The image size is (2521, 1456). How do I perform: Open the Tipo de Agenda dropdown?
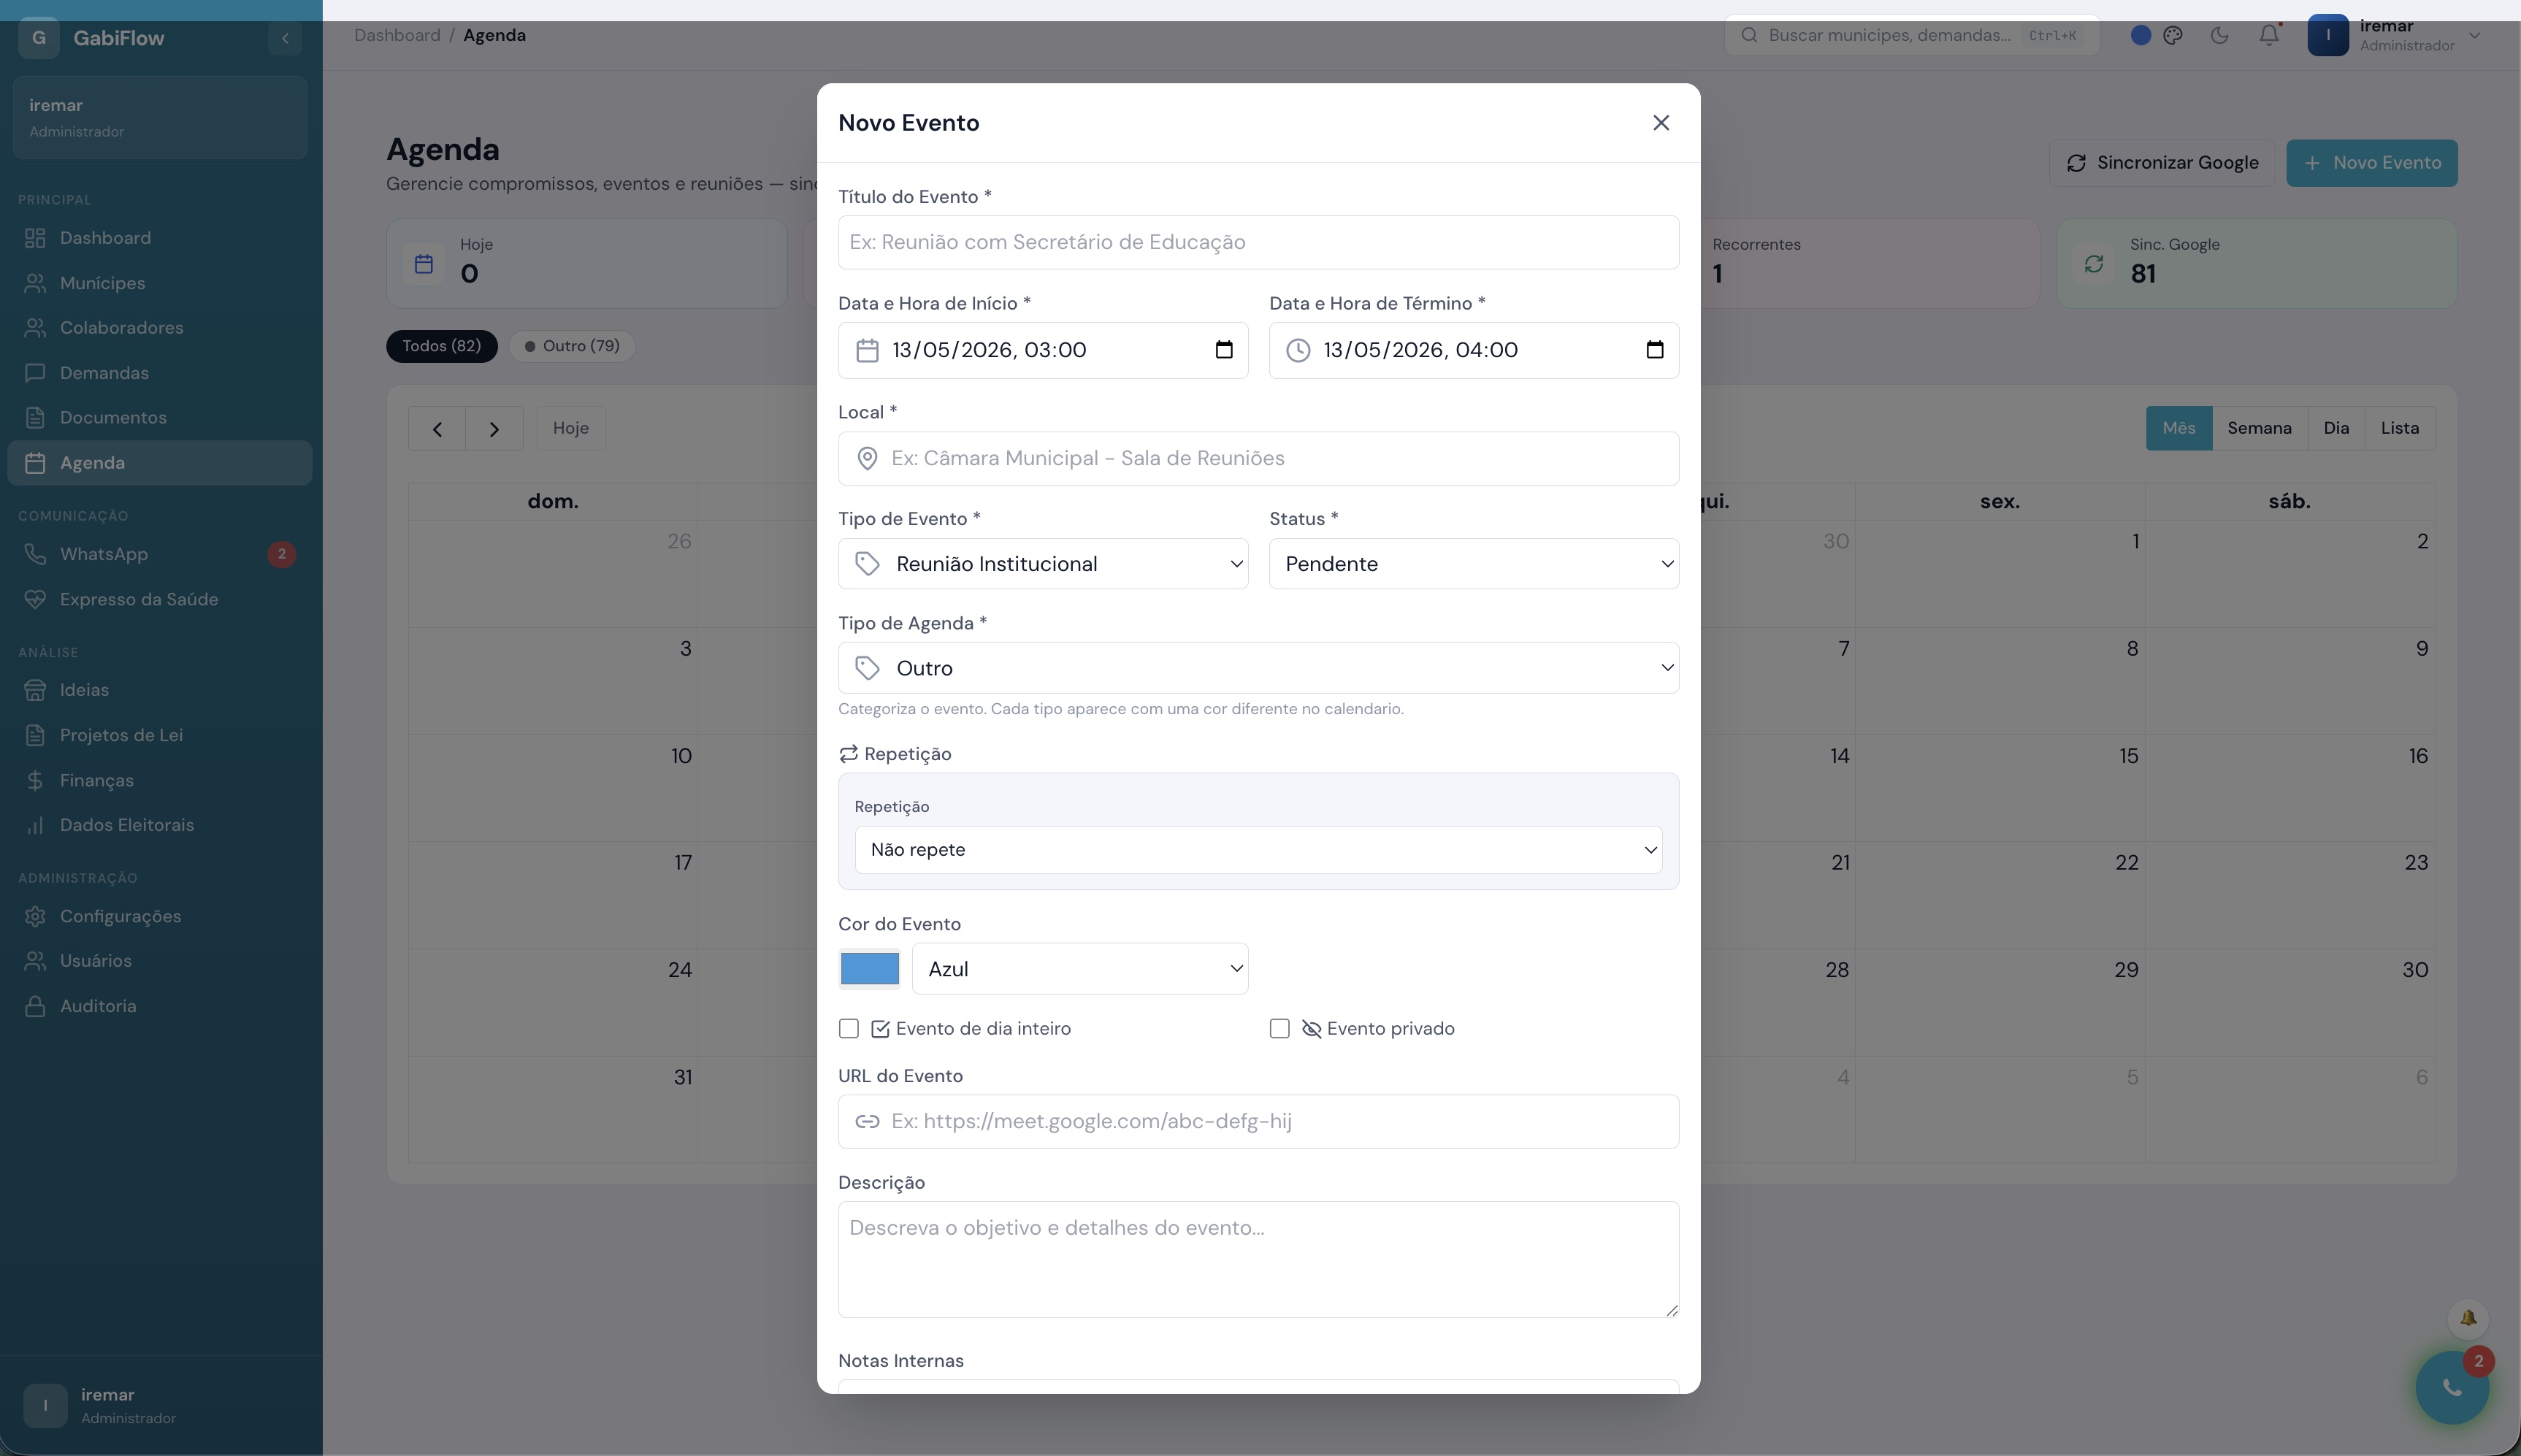(x=1258, y=668)
